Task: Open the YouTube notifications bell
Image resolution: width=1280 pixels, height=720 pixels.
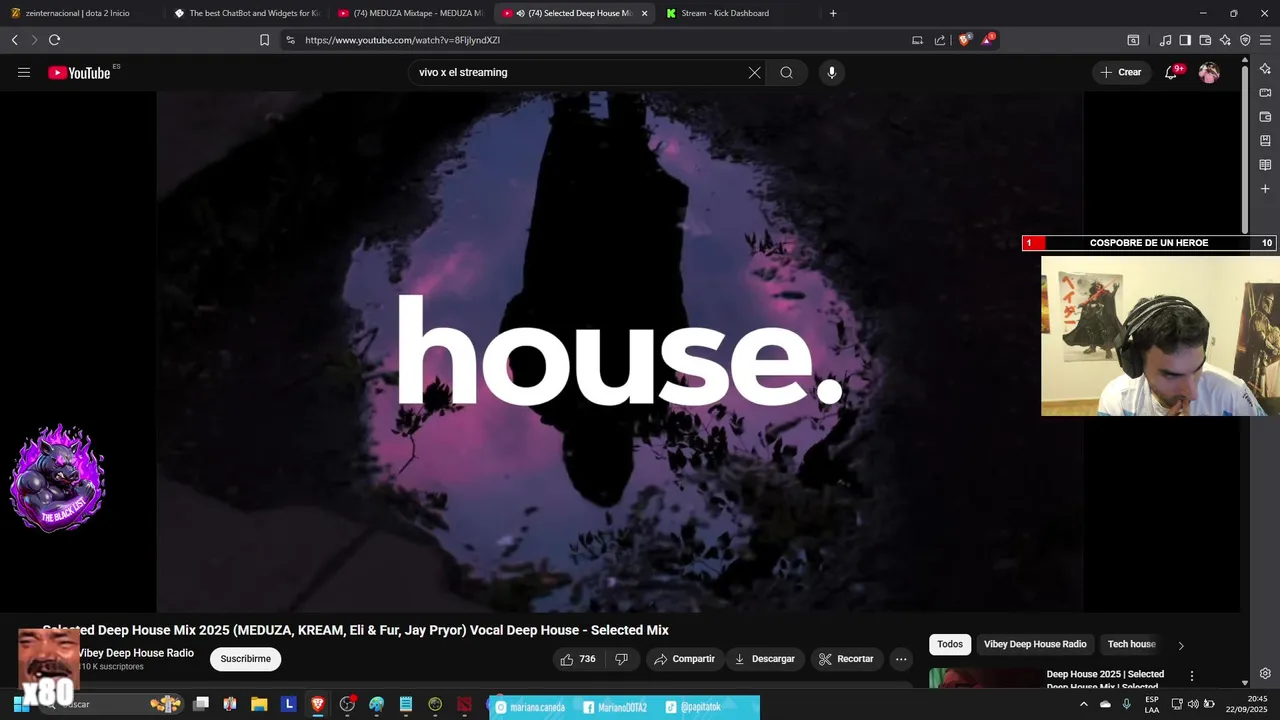Action: (x=1171, y=72)
